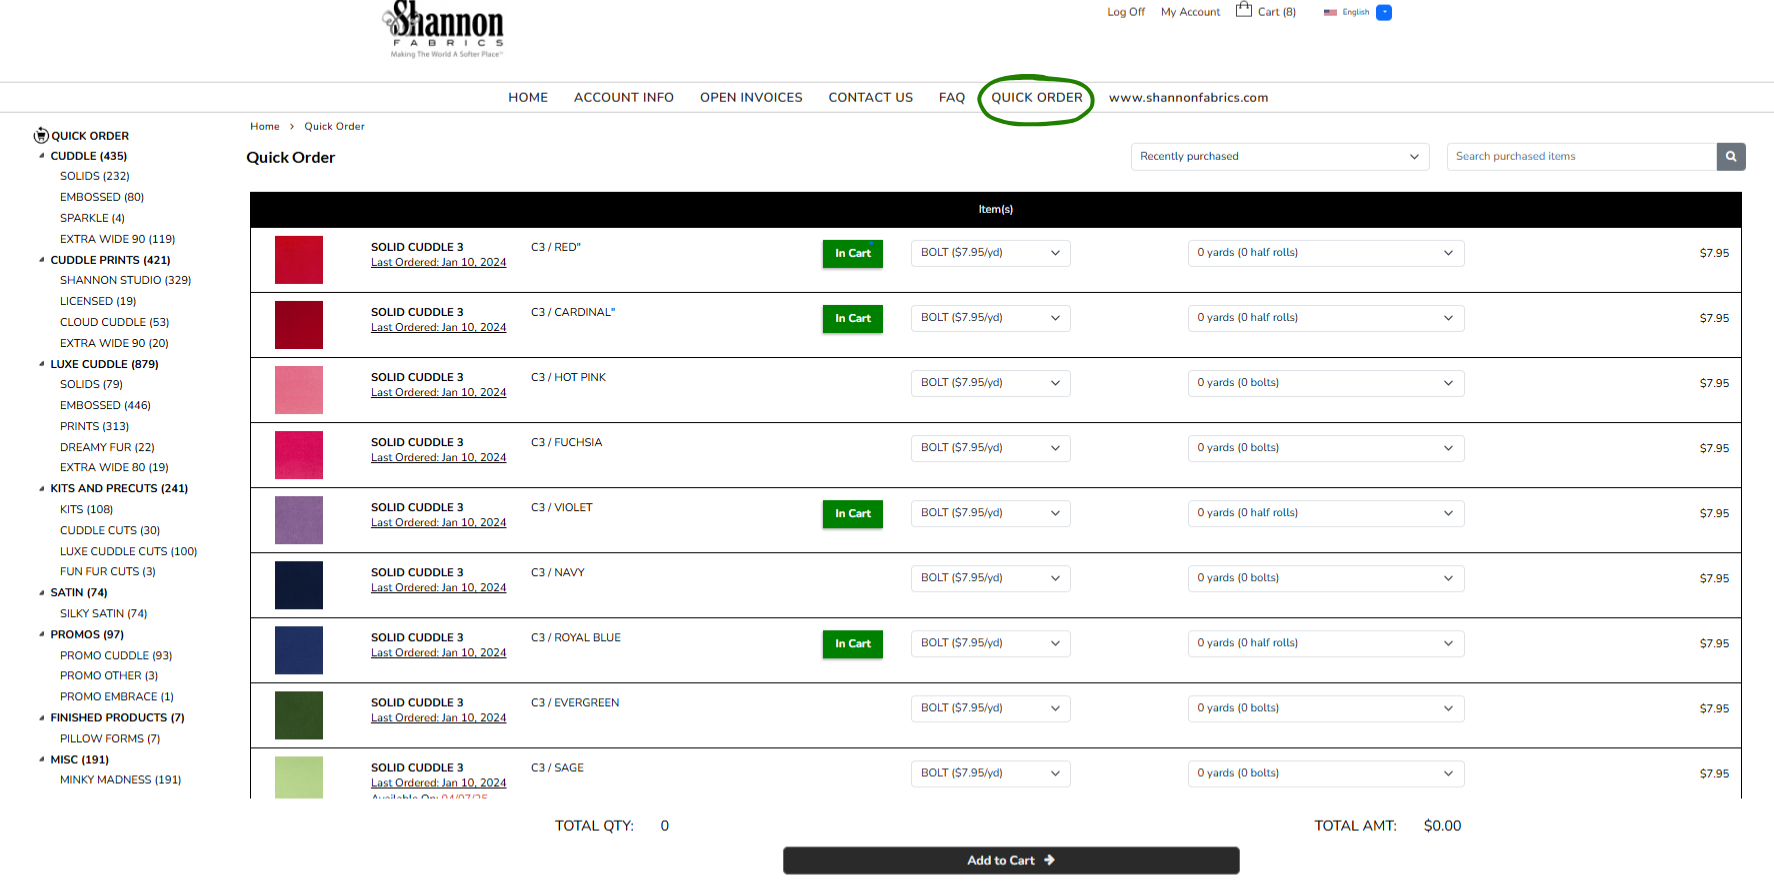
Task: Collapse the LUXE CUDDLE category tree
Action: pyautogui.click(x=41, y=364)
